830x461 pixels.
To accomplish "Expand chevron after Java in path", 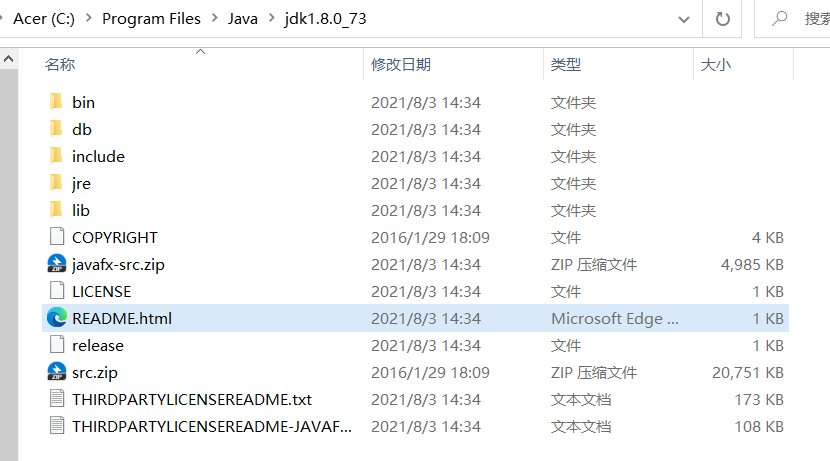I will [x=272, y=19].
